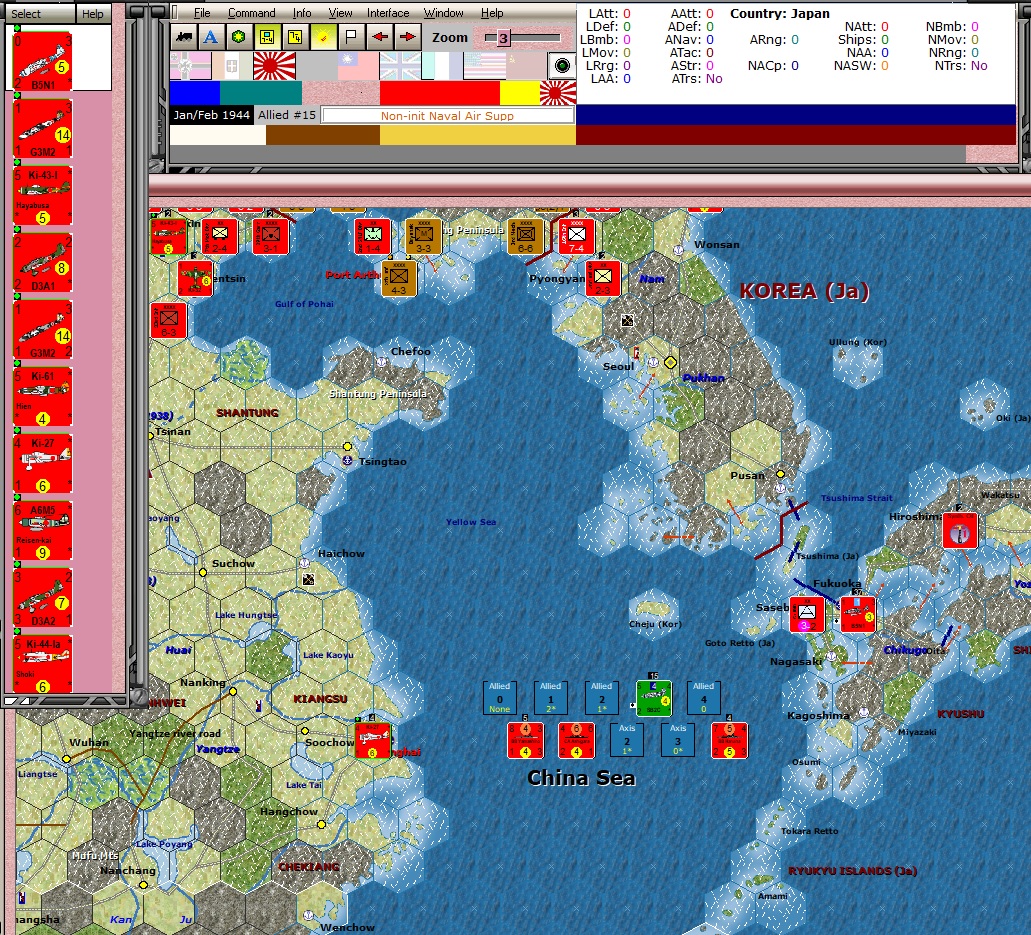The height and width of the screenshot is (935, 1031).
Task: Select the Japanese rising sun flag icon
Action: 274,65
